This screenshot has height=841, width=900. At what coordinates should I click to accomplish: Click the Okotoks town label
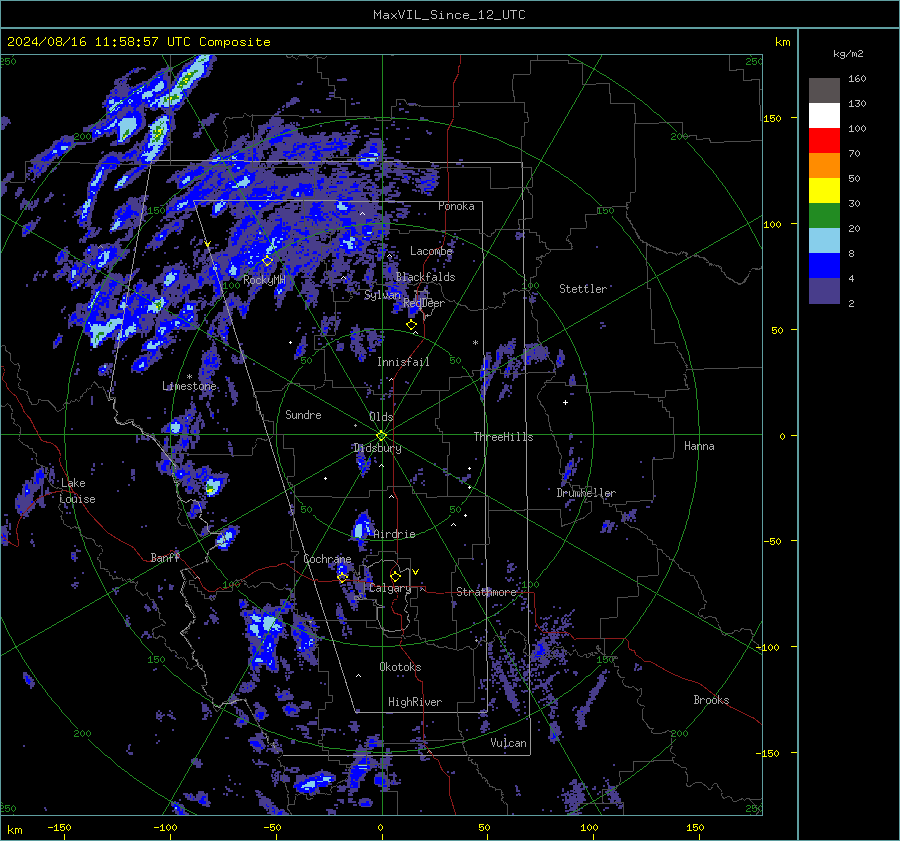(x=400, y=667)
